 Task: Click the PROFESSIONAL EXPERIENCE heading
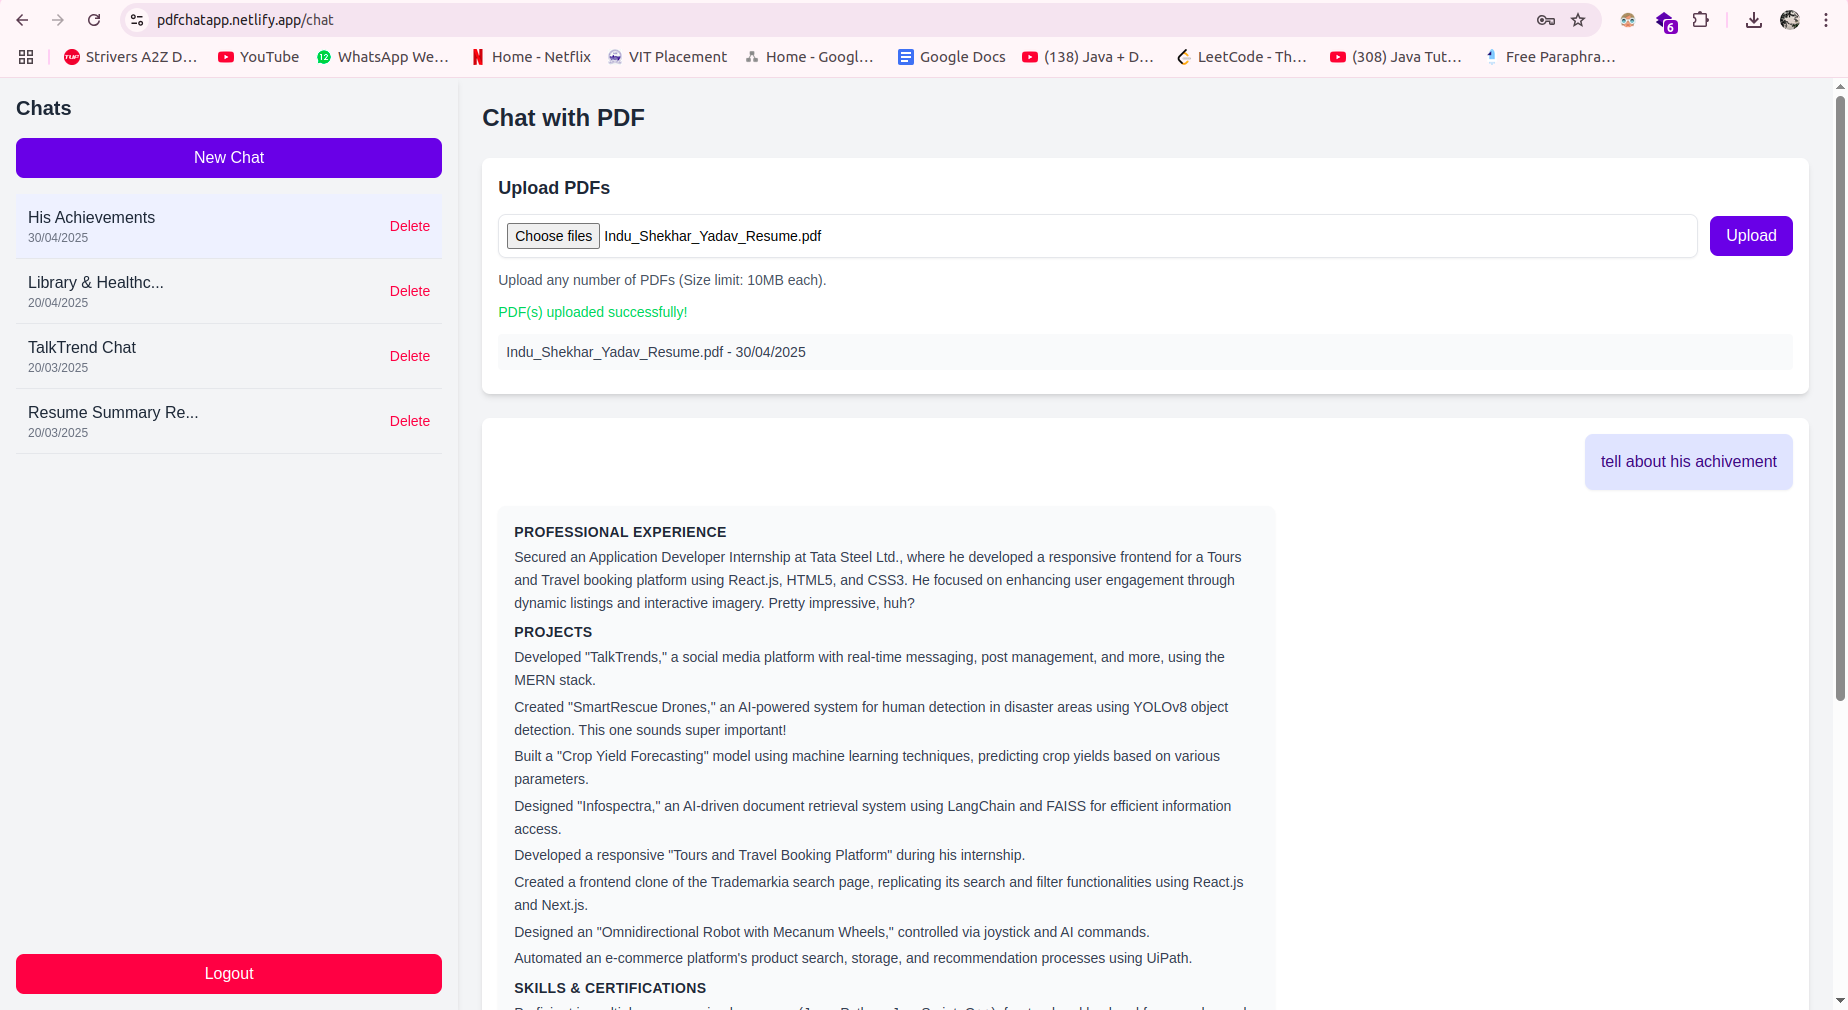click(620, 532)
